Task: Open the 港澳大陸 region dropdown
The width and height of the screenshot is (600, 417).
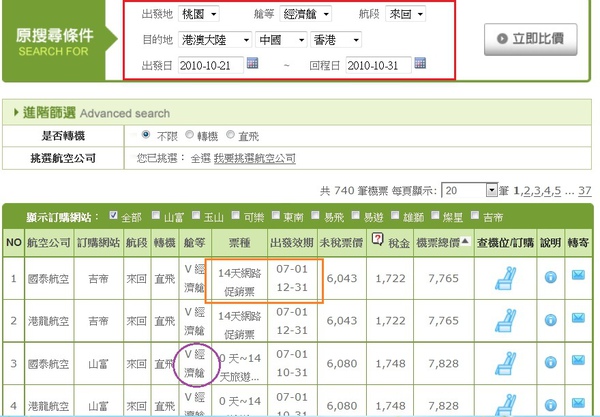Action: coord(215,40)
